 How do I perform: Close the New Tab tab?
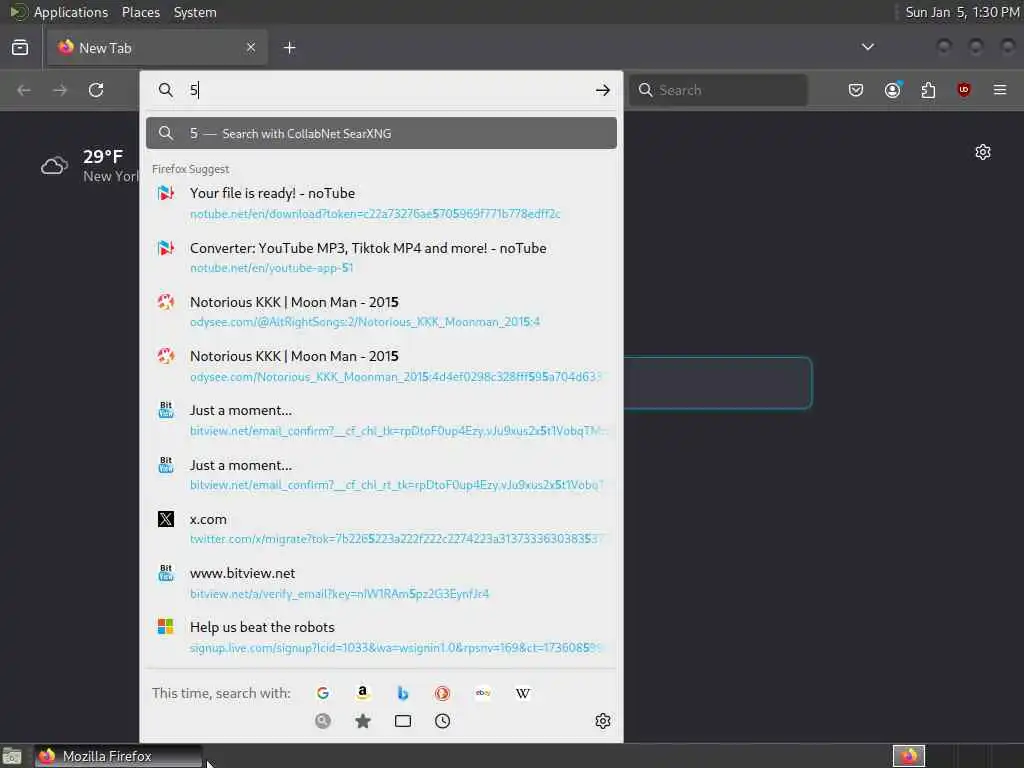(x=251, y=47)
